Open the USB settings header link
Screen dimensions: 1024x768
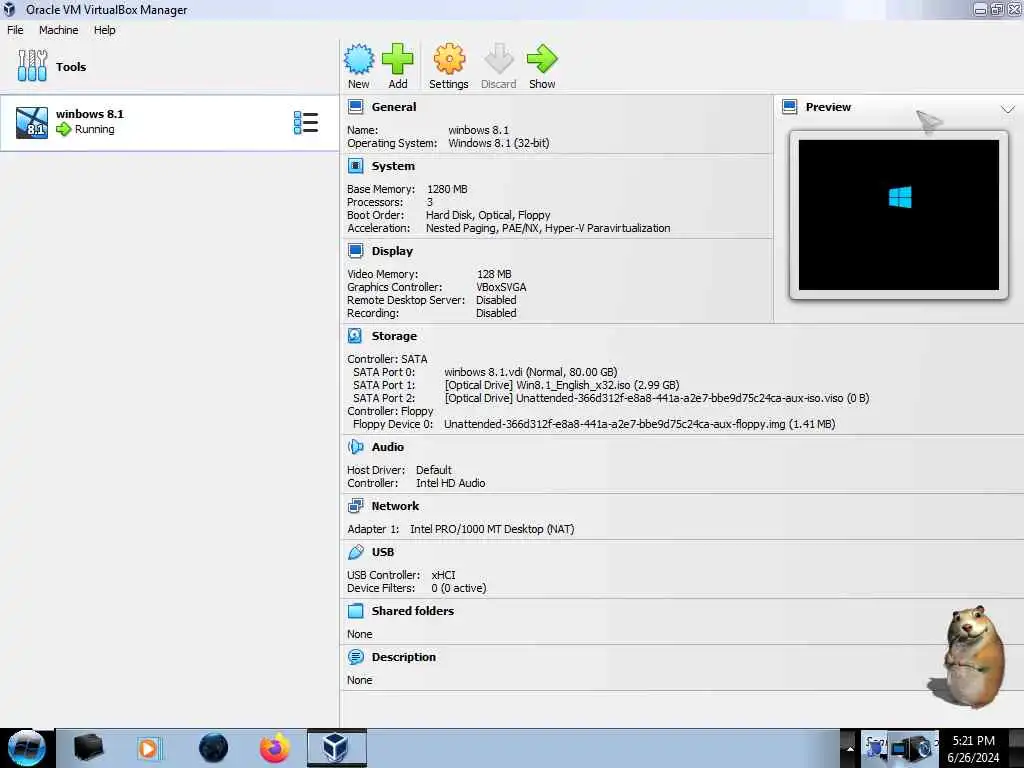pos(383,552)
